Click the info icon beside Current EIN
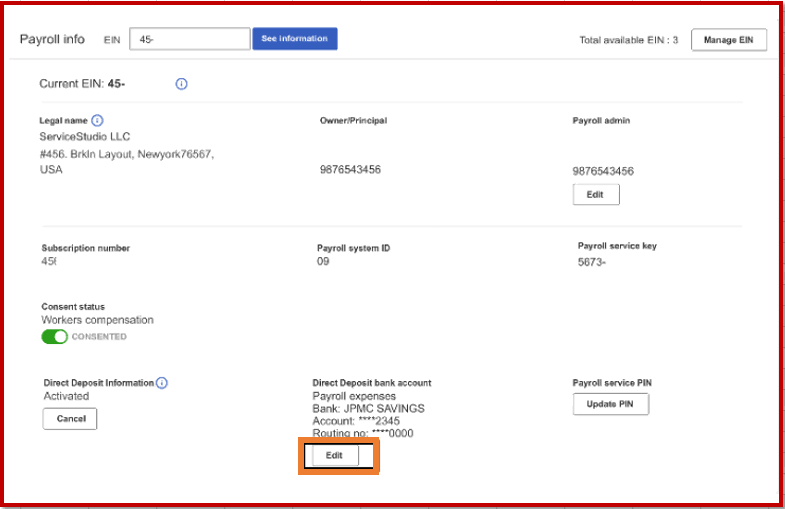The height and width of the screenshot is (509, 785). pyautogui.click(x=181, y=84)
